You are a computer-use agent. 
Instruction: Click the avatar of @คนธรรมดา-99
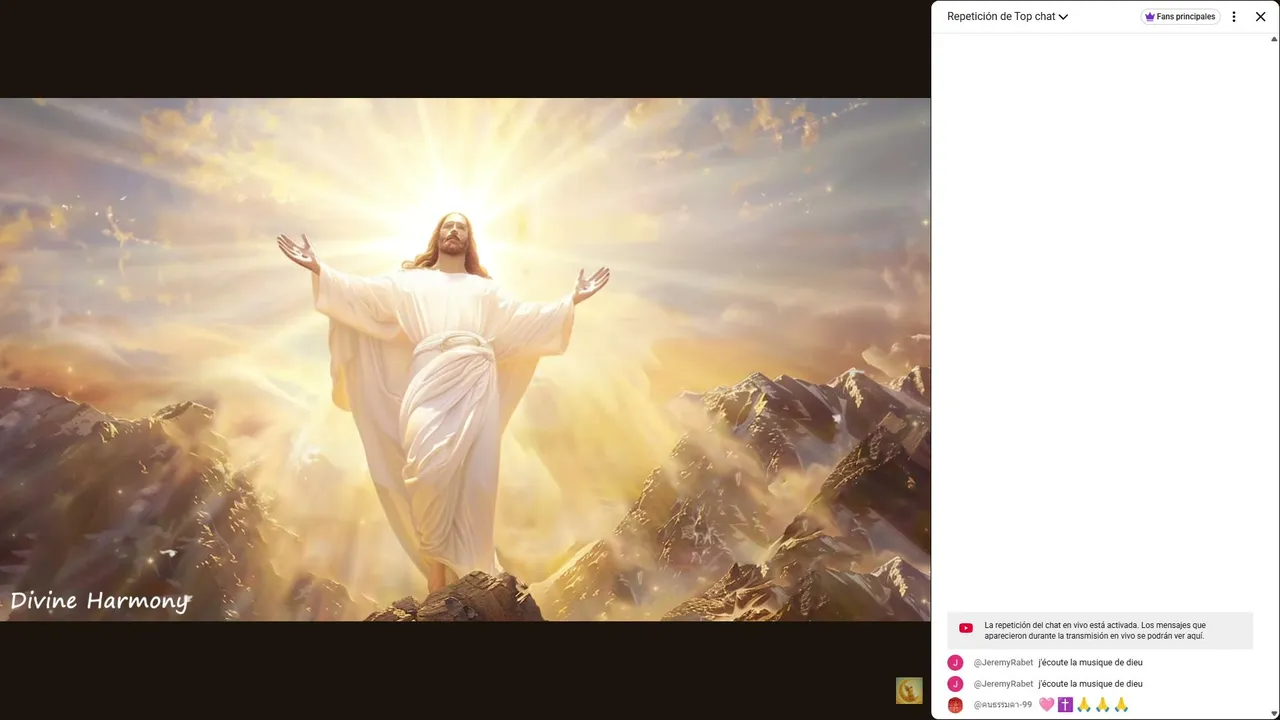955,705
